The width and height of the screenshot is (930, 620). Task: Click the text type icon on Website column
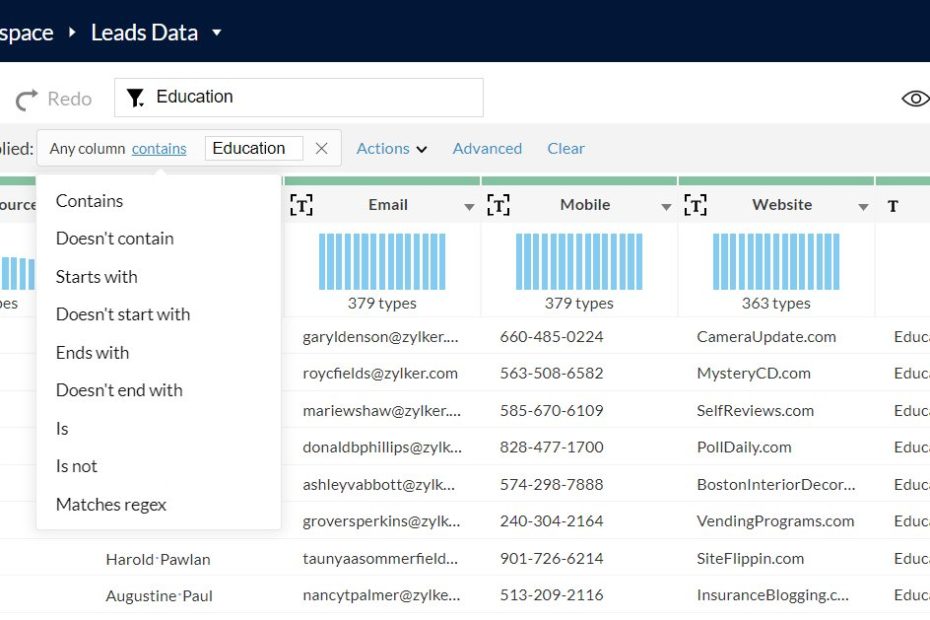click(x=695, y=205)
